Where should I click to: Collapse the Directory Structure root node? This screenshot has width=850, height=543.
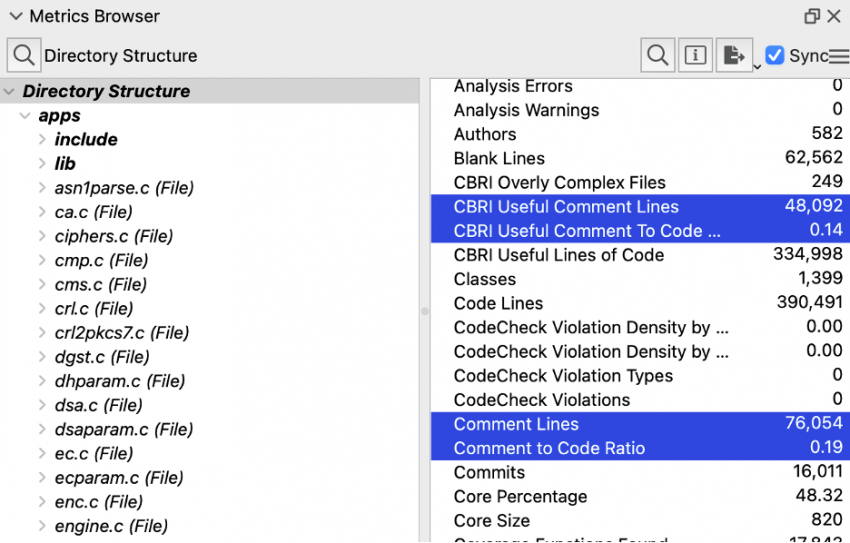pos(9,92)
